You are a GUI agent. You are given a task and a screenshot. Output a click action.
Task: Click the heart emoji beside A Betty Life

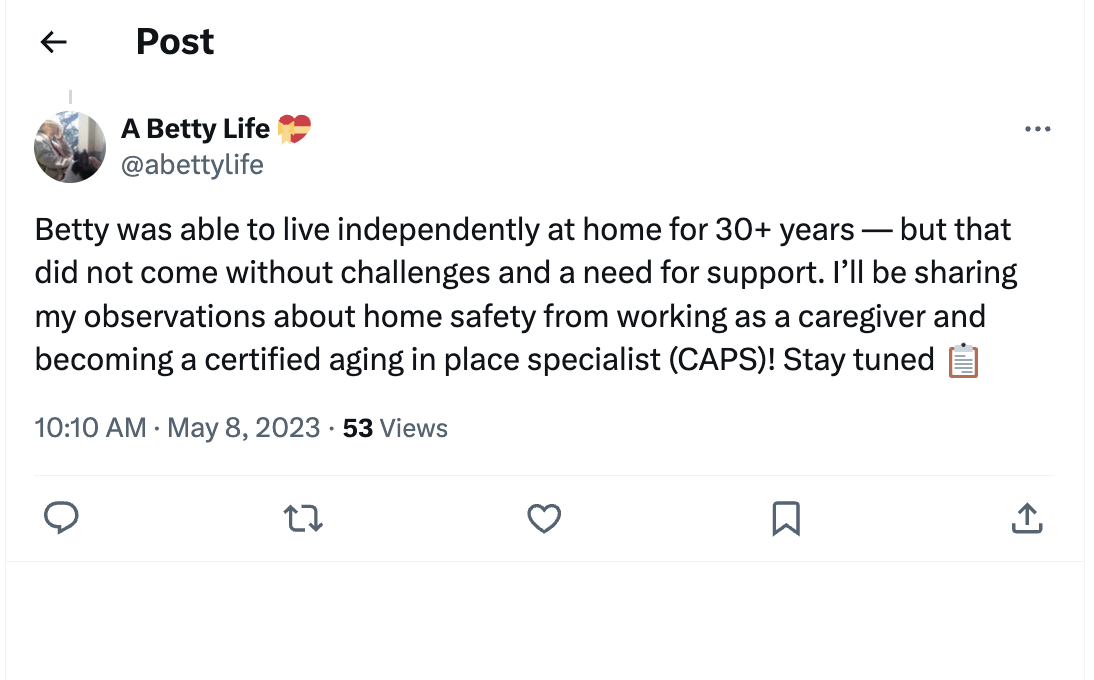coord(294,129)
